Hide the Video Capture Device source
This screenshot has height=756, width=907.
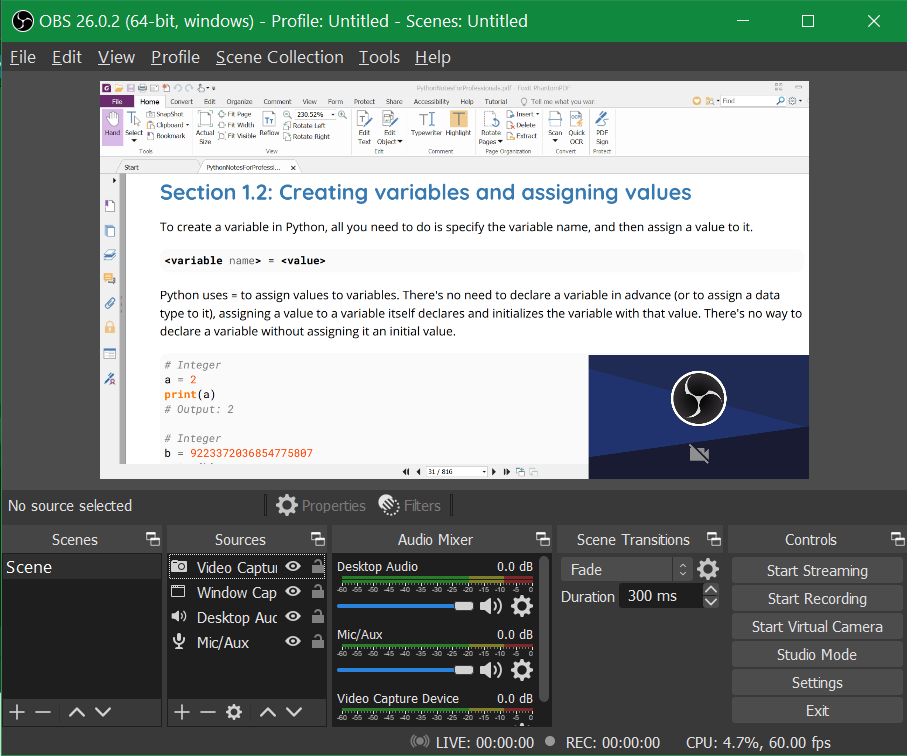coord(293,566)
